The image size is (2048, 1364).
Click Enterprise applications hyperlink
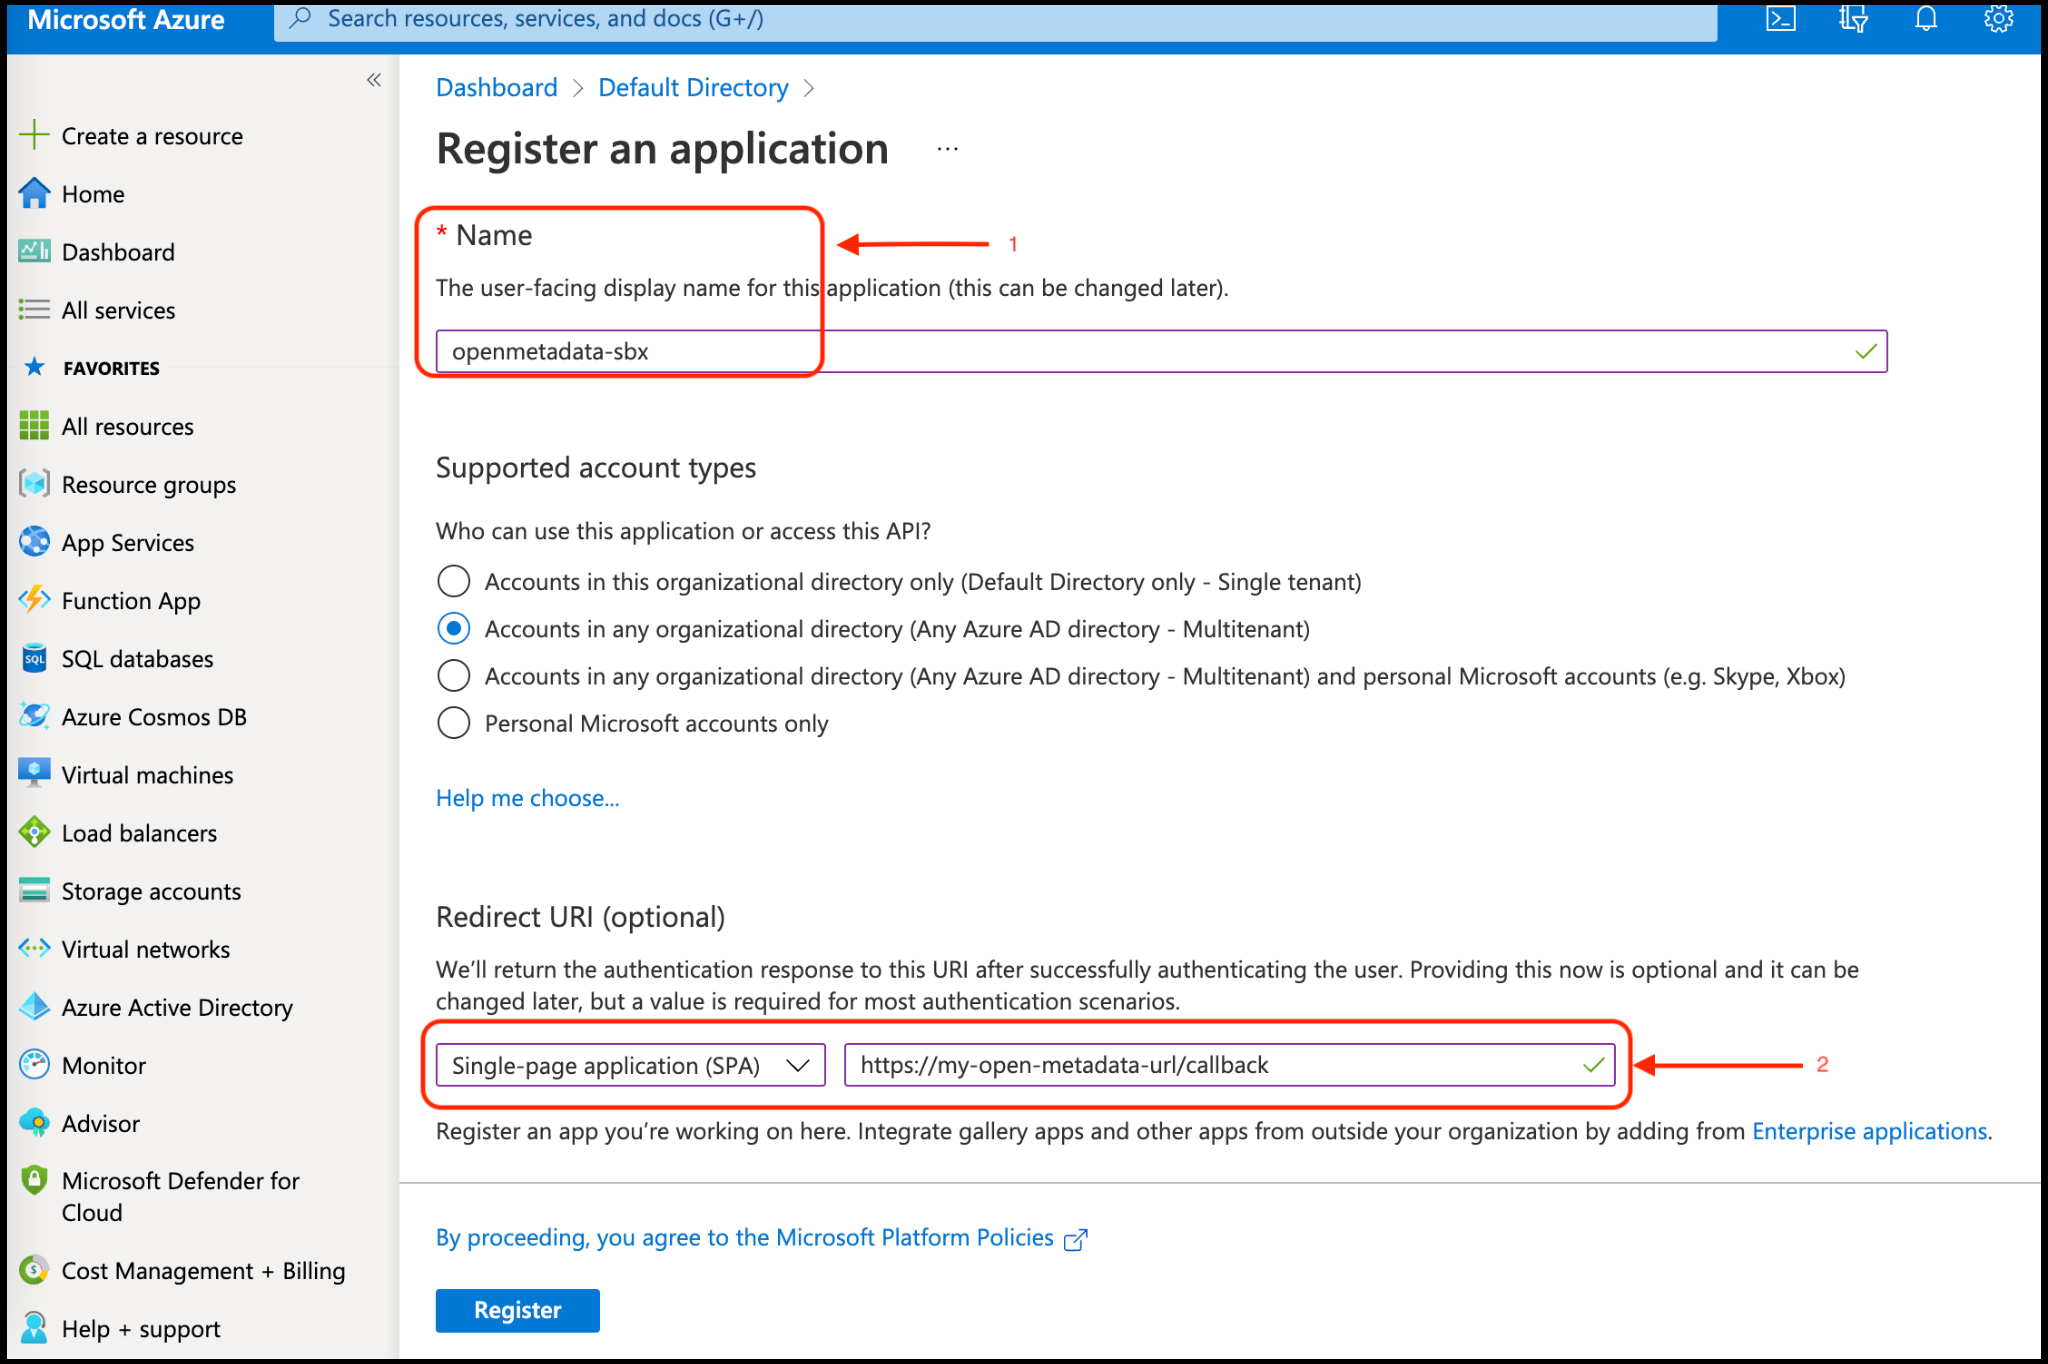pos(1870,1128)
